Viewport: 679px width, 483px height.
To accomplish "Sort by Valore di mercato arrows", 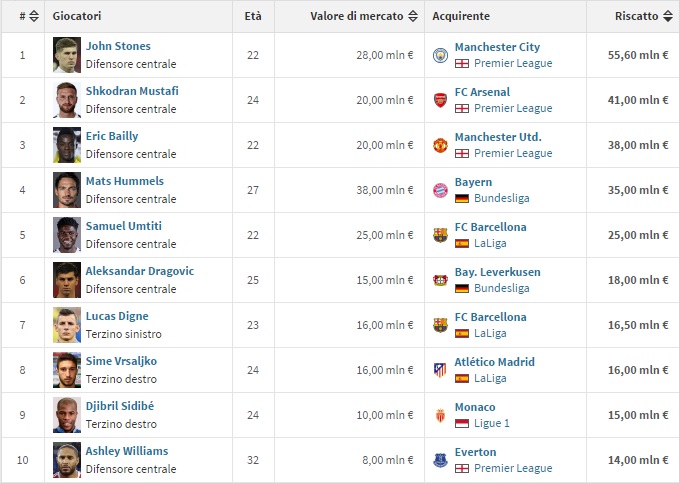I will tap(413, 16).
